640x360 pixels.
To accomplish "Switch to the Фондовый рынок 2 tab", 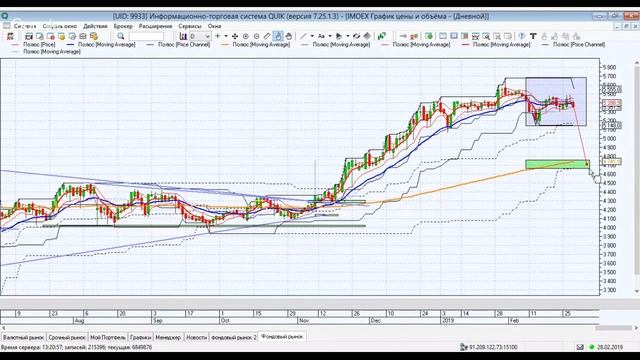I will (x=234, y=338).
